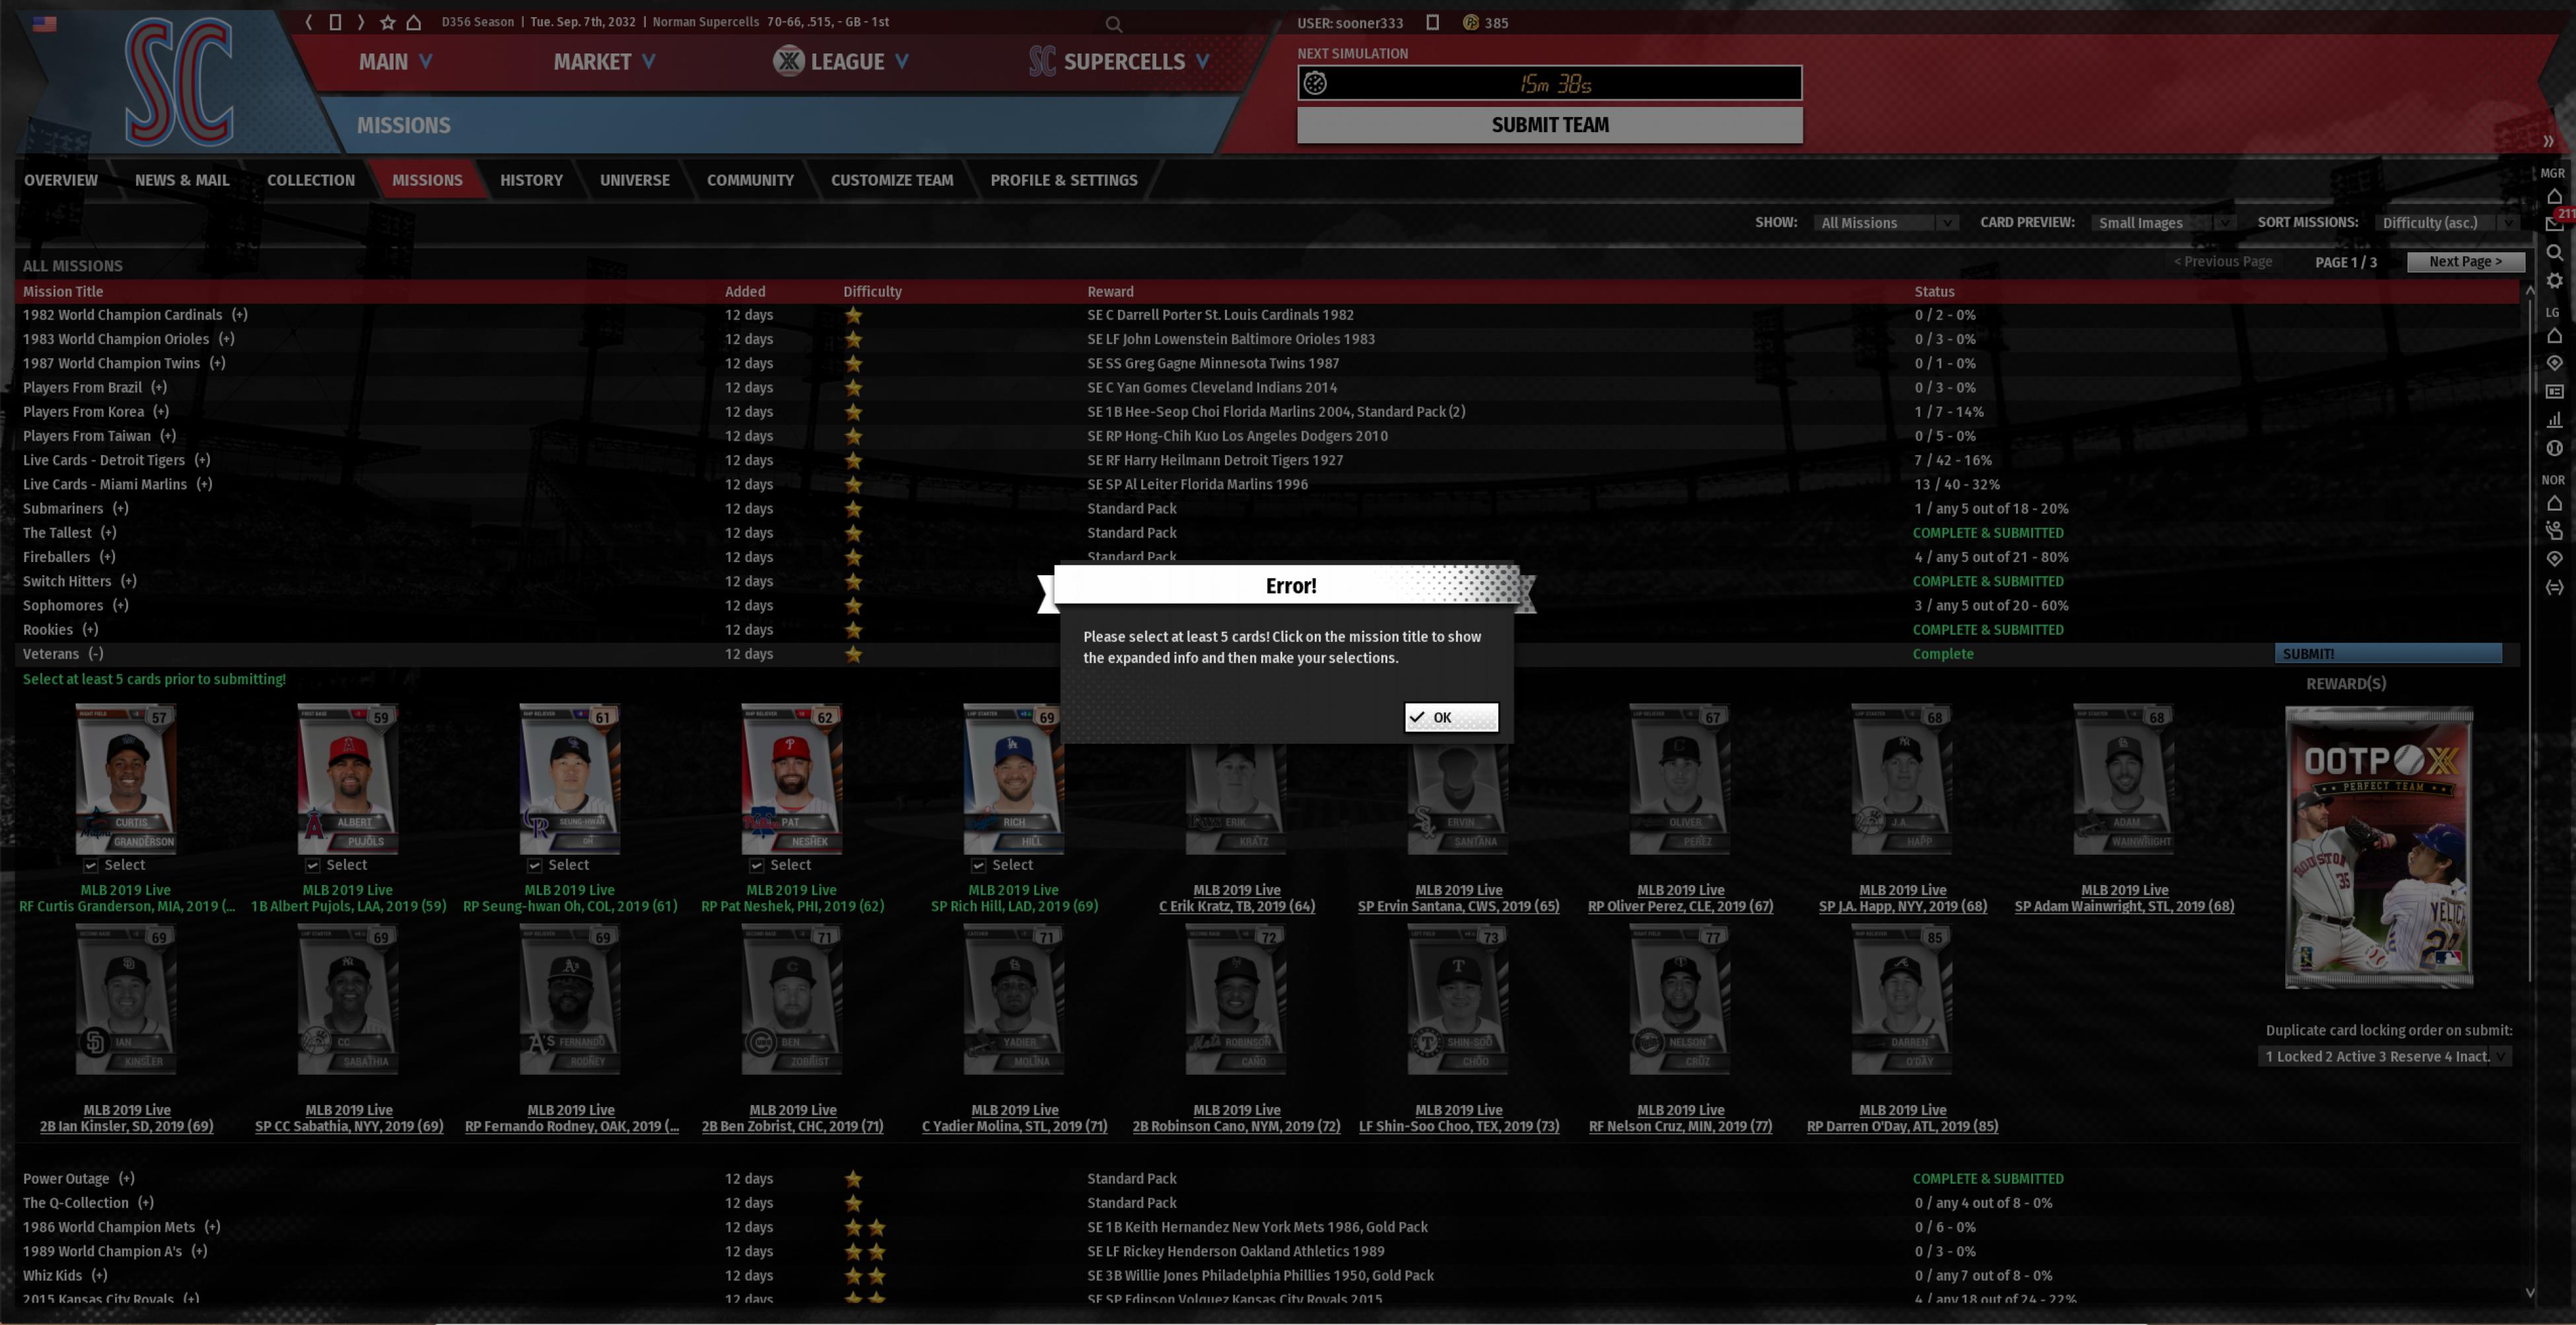This screenshot has width=2576, height=1325.
Task: Click the Perfect Points coin icon
Action: [1470, 22]
